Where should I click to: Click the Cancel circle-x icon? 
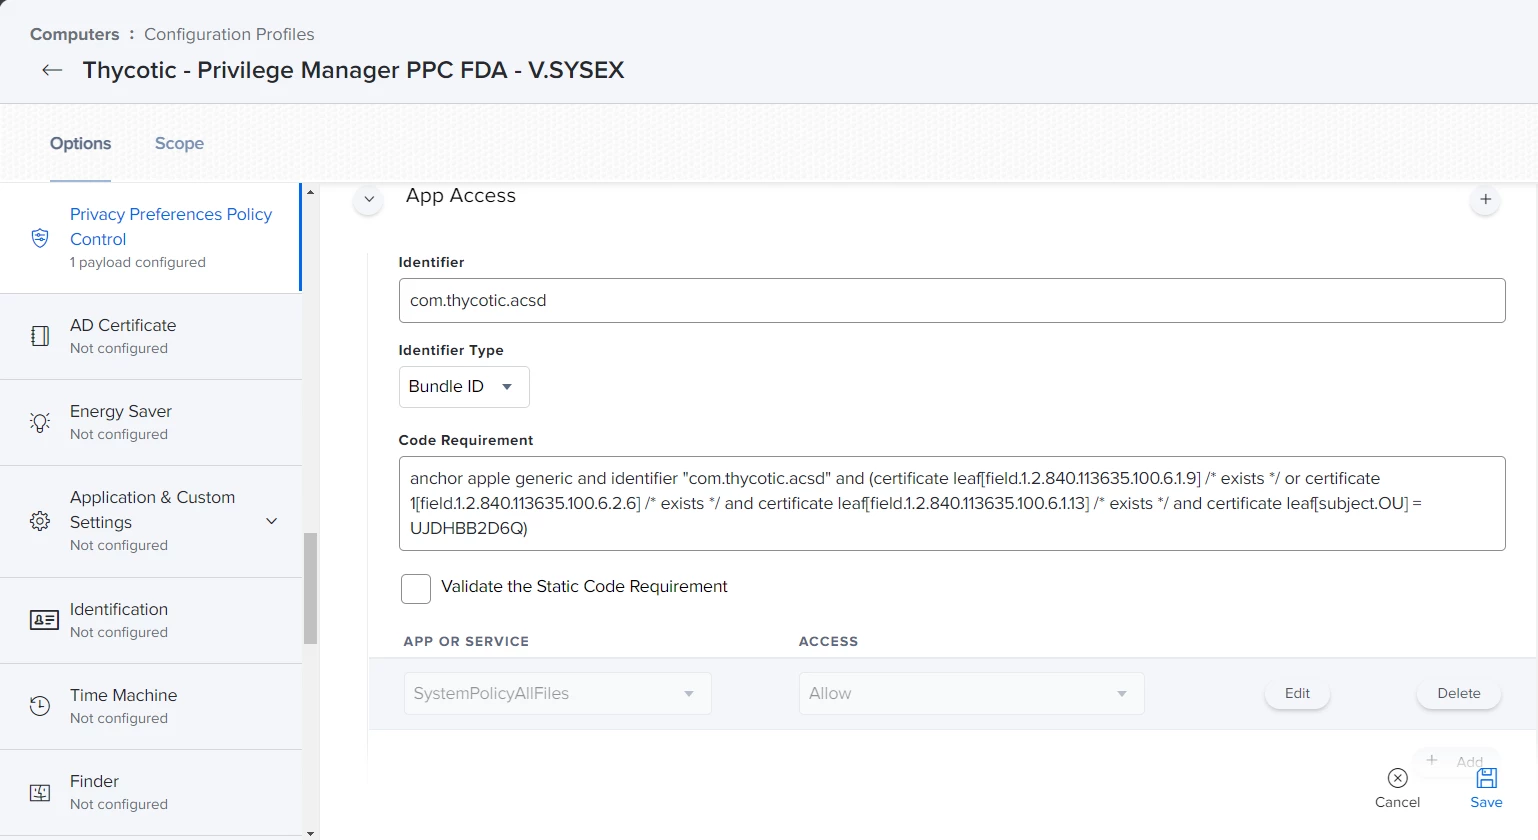click(x=1398, y=778)
